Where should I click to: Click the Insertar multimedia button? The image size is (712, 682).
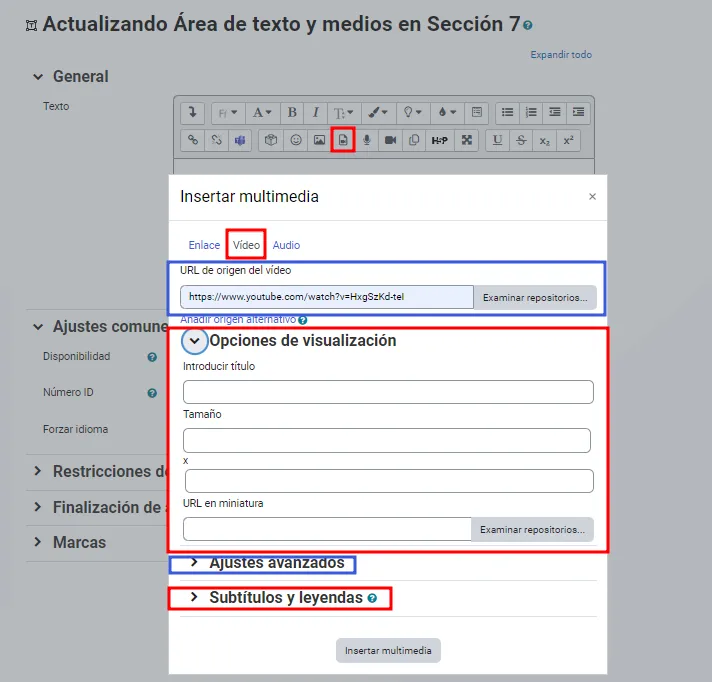[388, 651]
